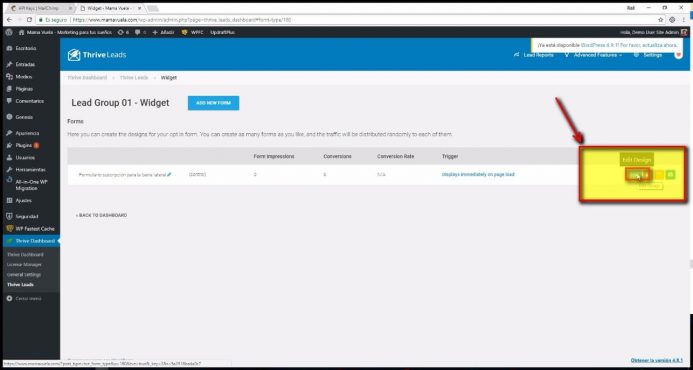Screen dimensions: 693x370
Task: Open WP Fastest Cache menu item
Action: (30, 229)
